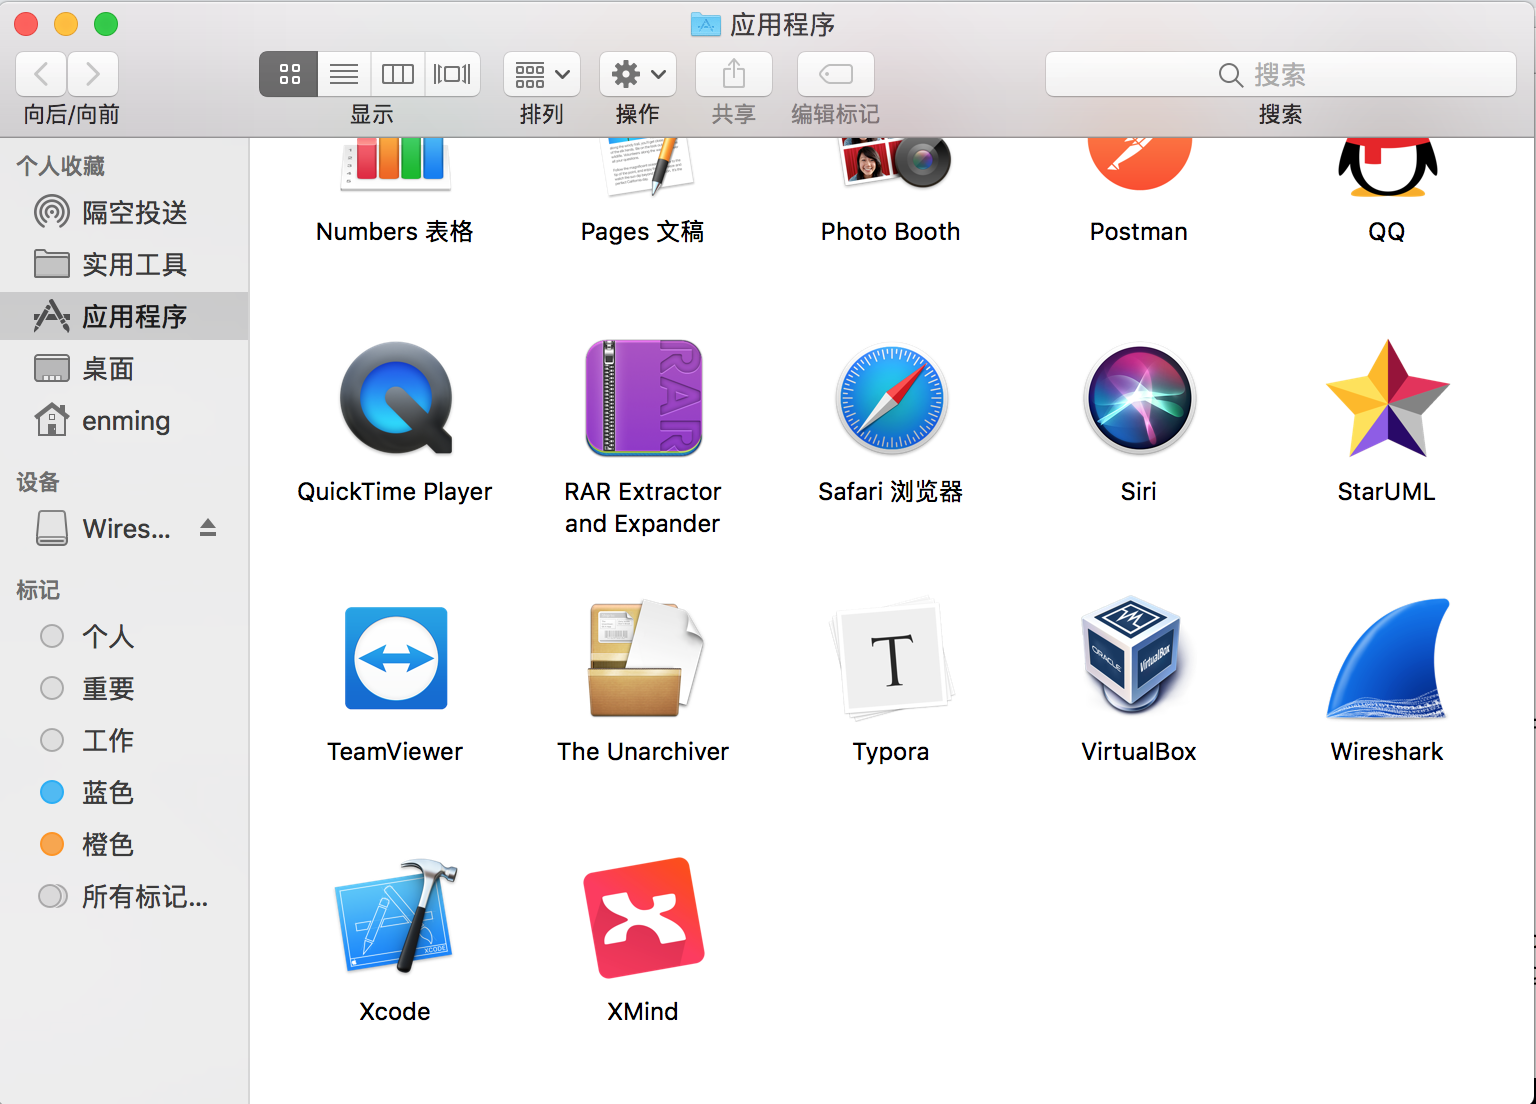Select the Siri app icon

(x=1139, y=398)
